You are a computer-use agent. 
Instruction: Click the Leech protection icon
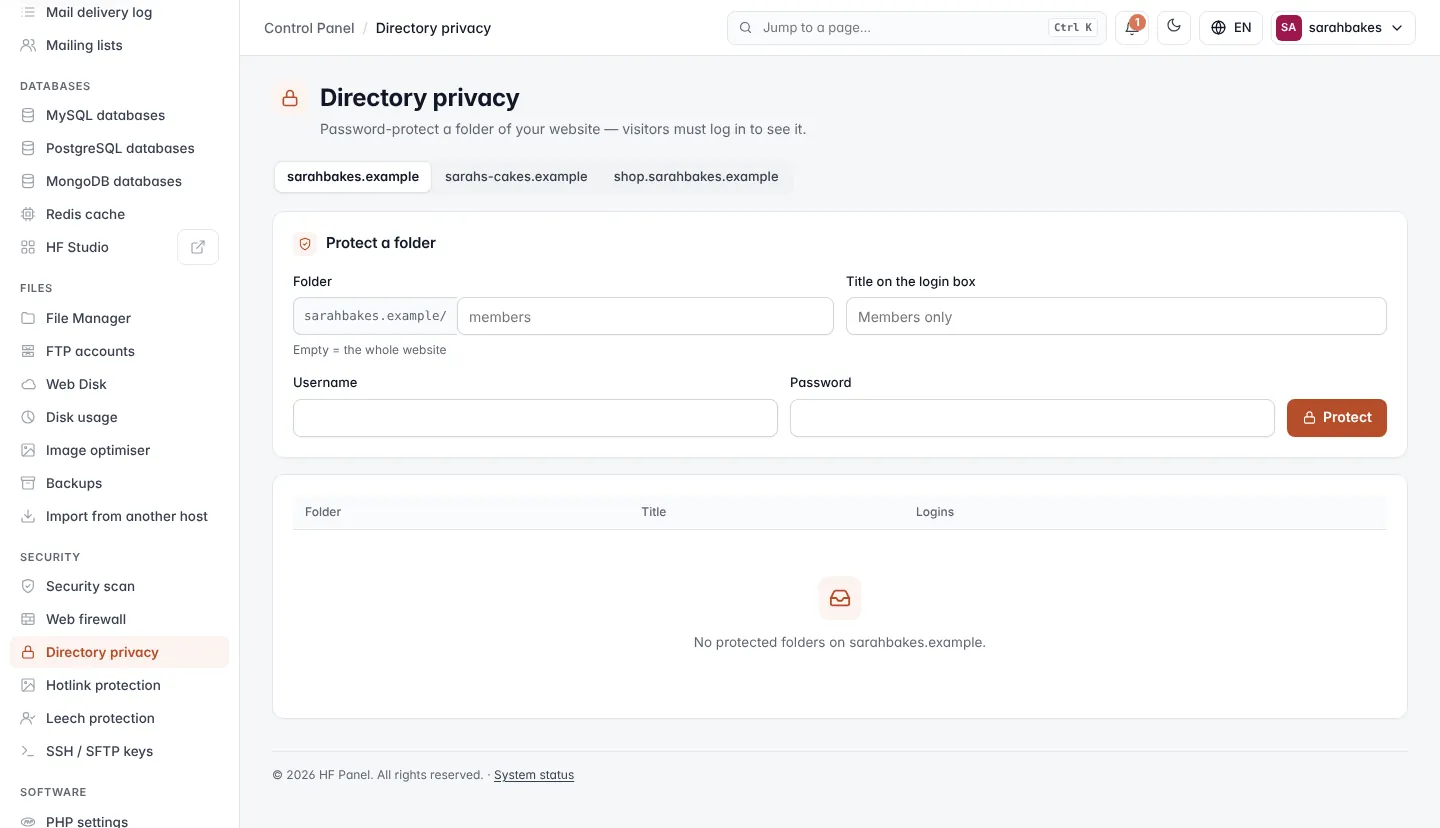[28, 718]
